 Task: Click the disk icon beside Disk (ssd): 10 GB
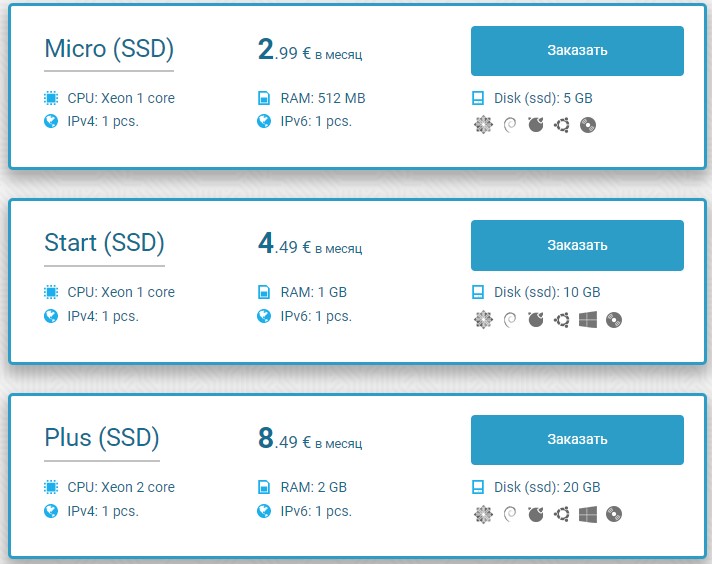(x=478, y=292)
